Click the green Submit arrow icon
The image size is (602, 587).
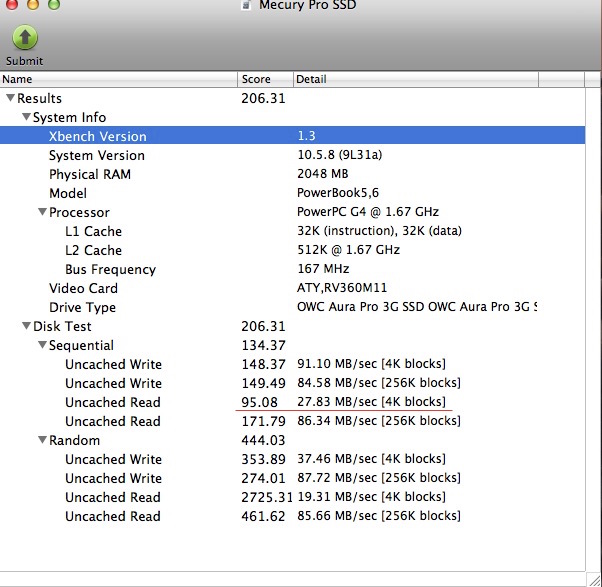tap(25, 38)
